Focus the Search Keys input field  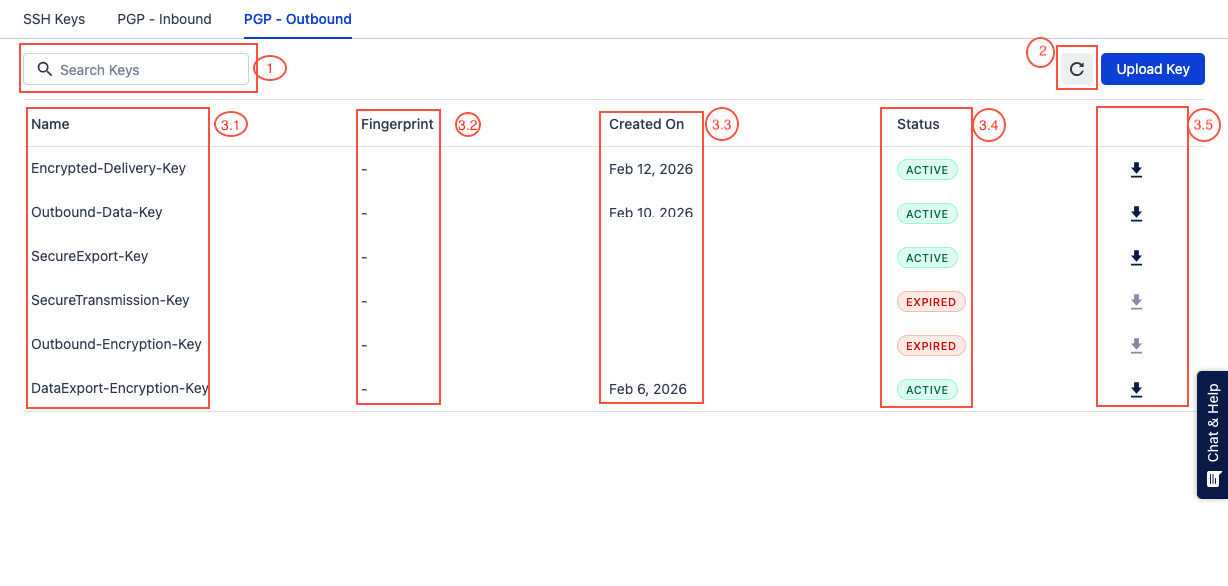click(x=150, y=70)
